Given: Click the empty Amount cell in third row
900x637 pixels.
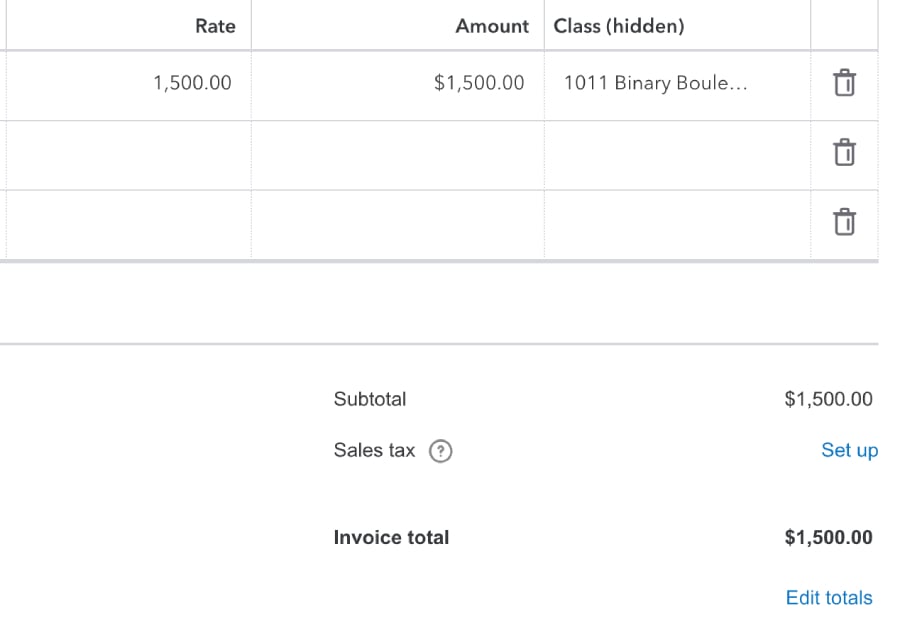Looking at the screenshot, I should point(397,224).
